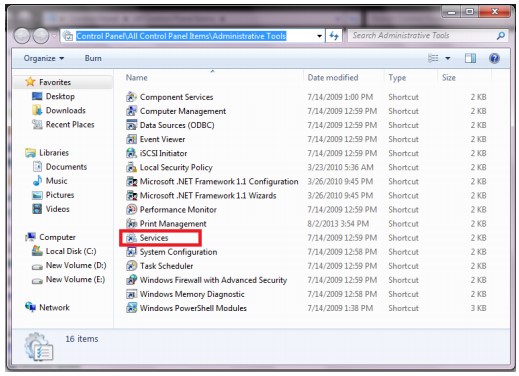Select the Services shortcut icon
519x376 pixels.
click(x=131, y=238)
